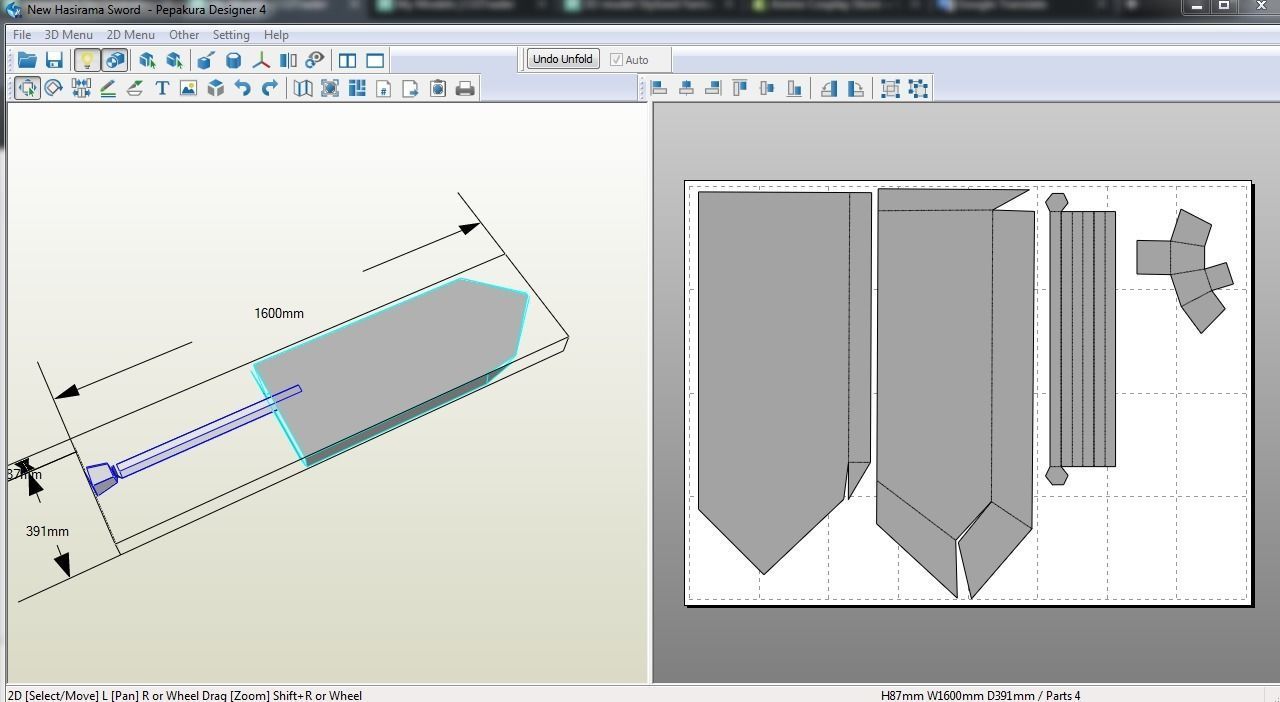
Task: Switch to single-pane window layout
Action: point(375,60)
